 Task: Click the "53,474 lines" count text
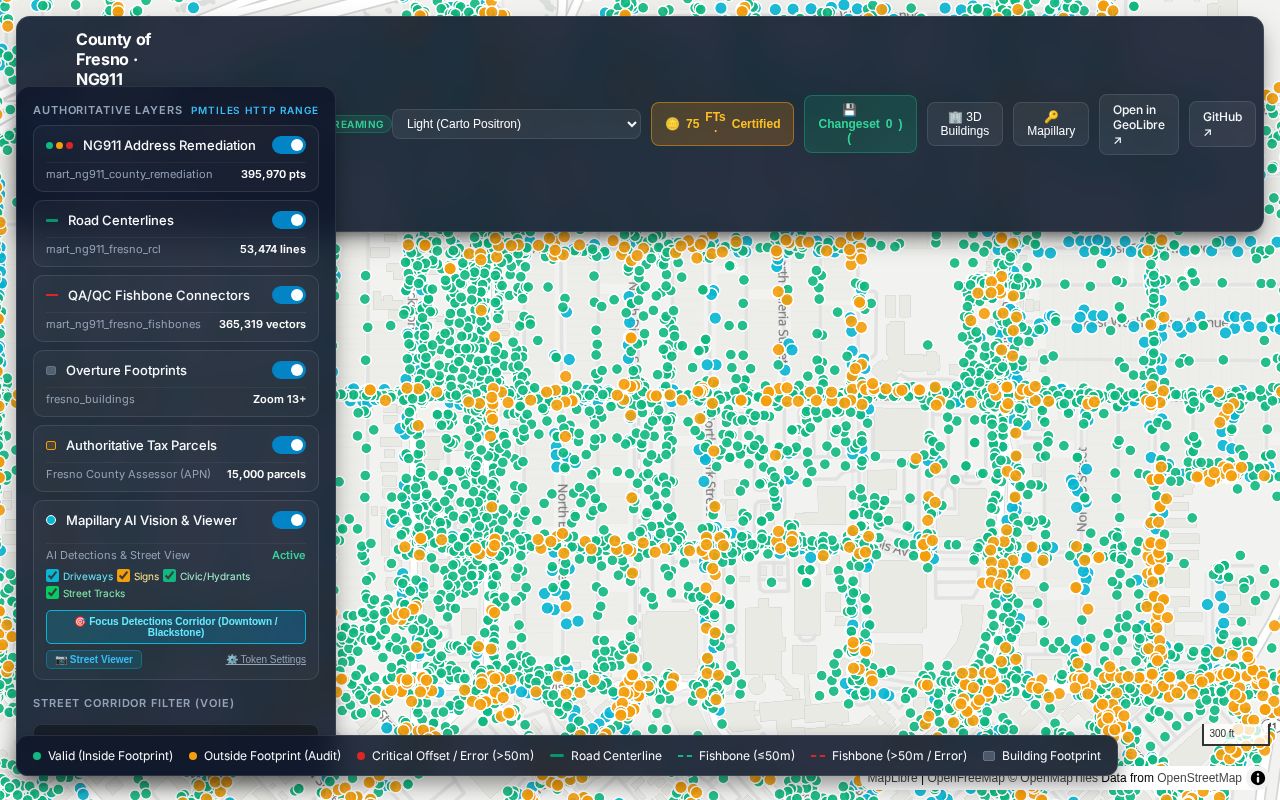coord(273,249)
